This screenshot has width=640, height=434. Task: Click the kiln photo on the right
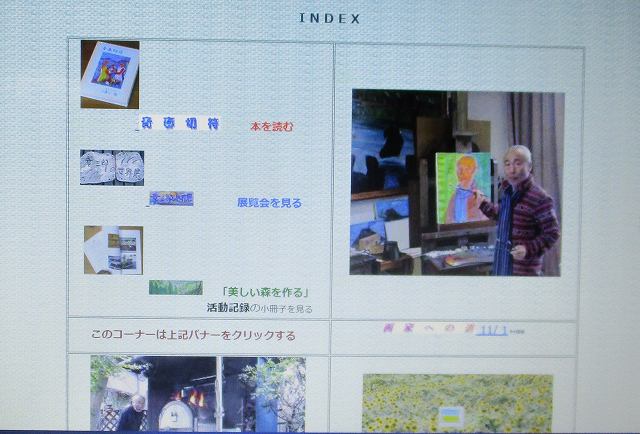coord(263,394)
